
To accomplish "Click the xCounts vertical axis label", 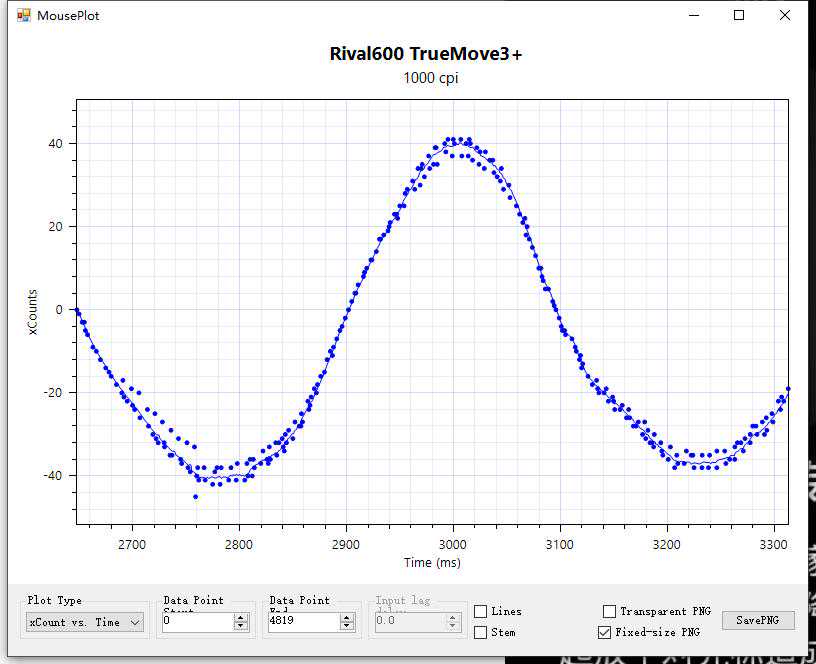I will point(32,312).
